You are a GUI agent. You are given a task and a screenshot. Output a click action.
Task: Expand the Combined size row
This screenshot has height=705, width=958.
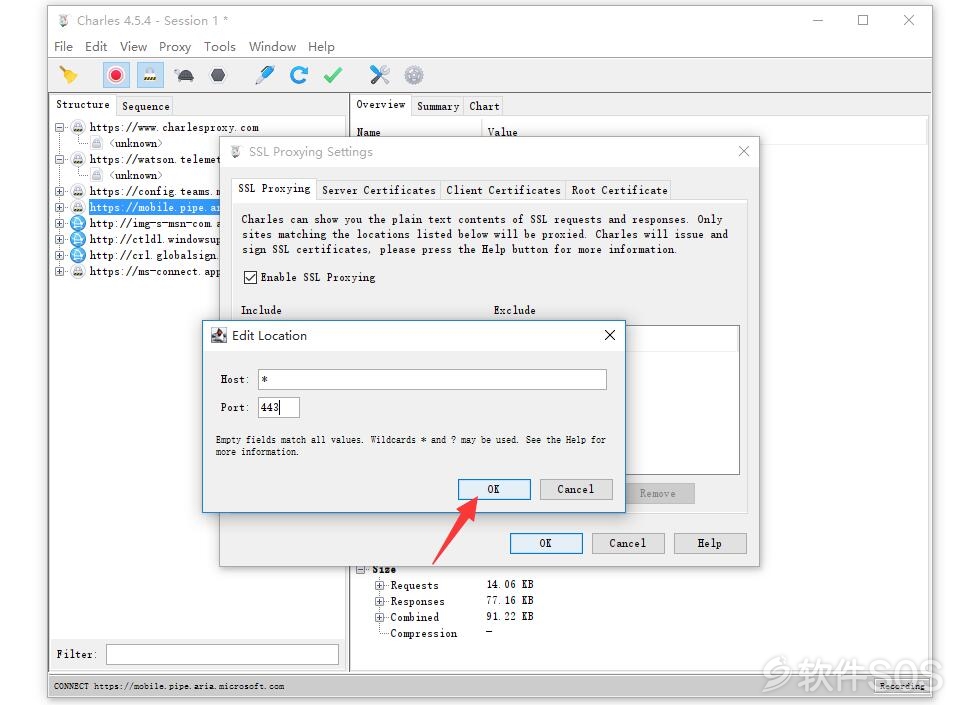pyautogui.click(x=379, y=617)
